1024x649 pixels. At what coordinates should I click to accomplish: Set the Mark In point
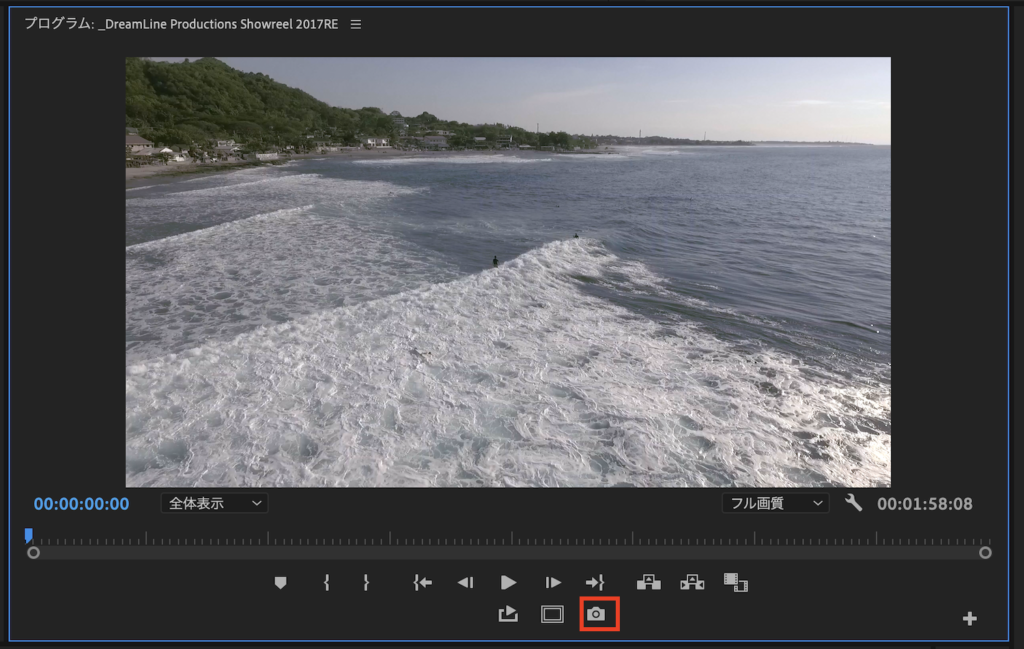327,582
